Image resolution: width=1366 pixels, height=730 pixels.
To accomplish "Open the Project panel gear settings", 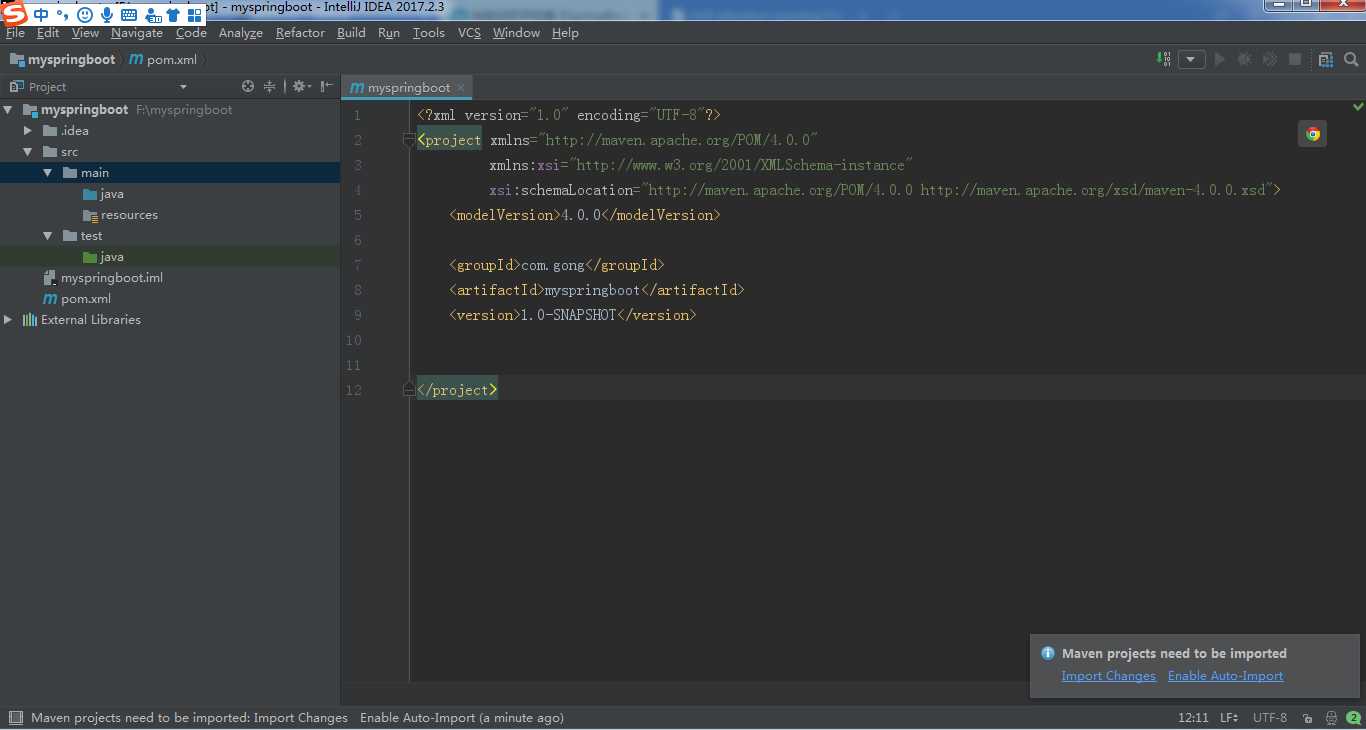I will [x=301, y=87].
